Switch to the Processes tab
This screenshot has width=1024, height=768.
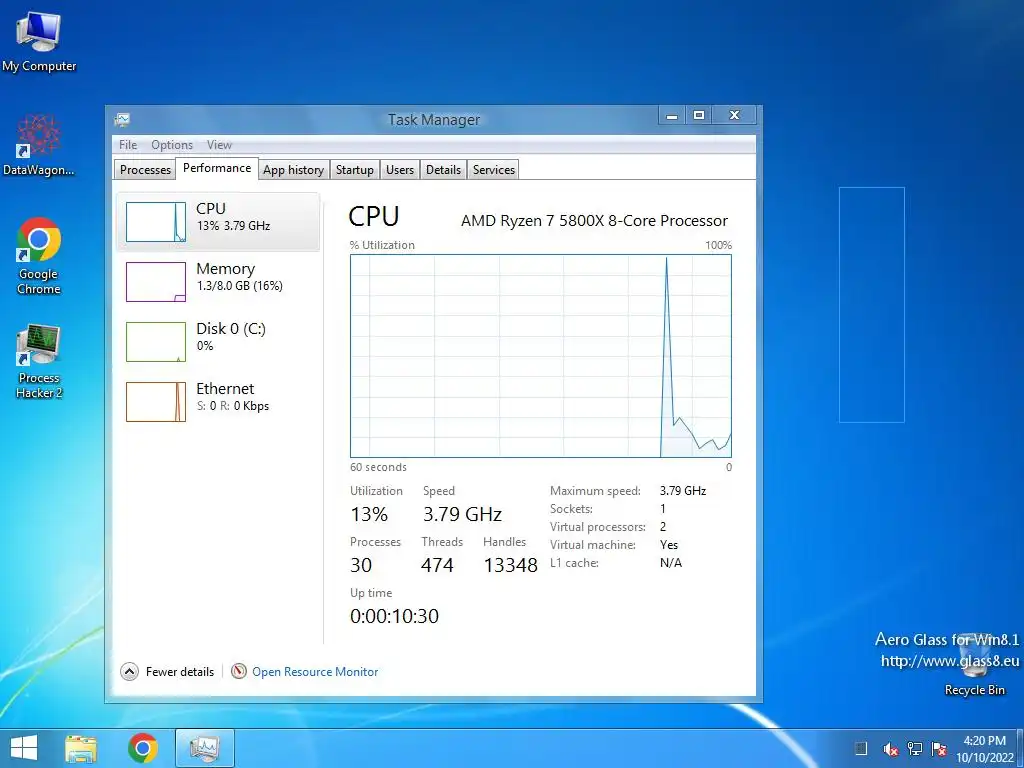(x=145, y=170)
